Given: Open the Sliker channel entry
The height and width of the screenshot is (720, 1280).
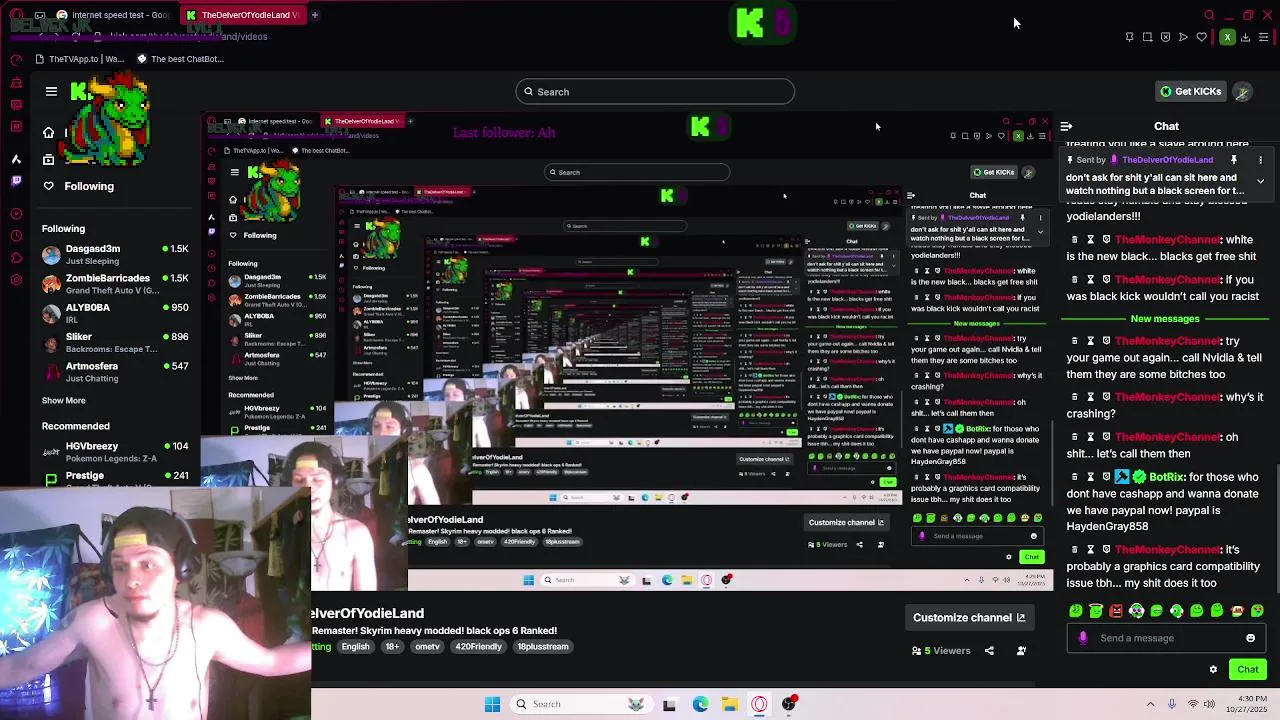Looking at the screenshot, I should coord(115,343).
